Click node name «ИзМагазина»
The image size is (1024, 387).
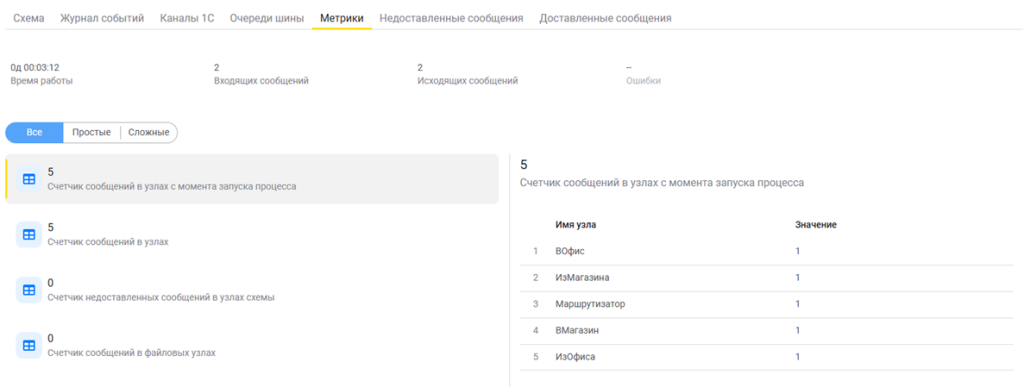coord(583,277)
